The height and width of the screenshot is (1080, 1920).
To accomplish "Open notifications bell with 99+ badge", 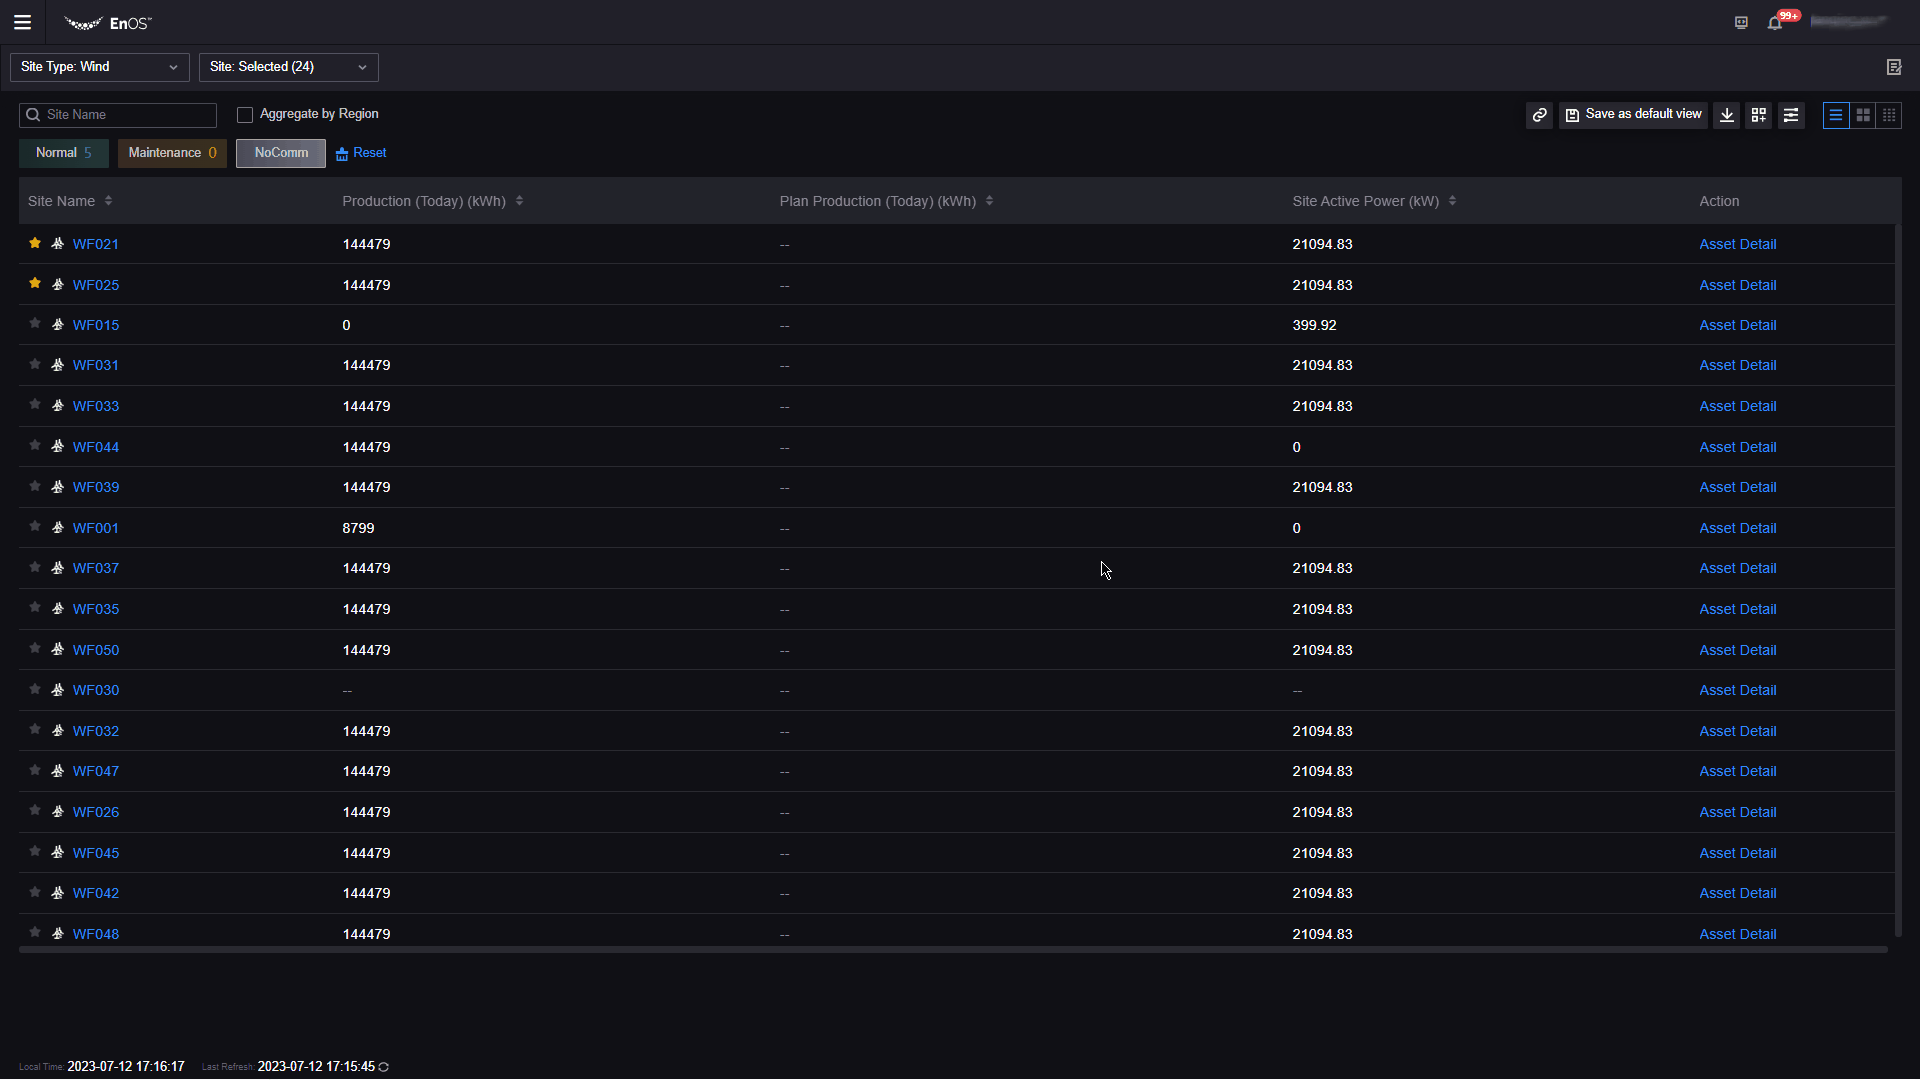I will click(1775, 23).
